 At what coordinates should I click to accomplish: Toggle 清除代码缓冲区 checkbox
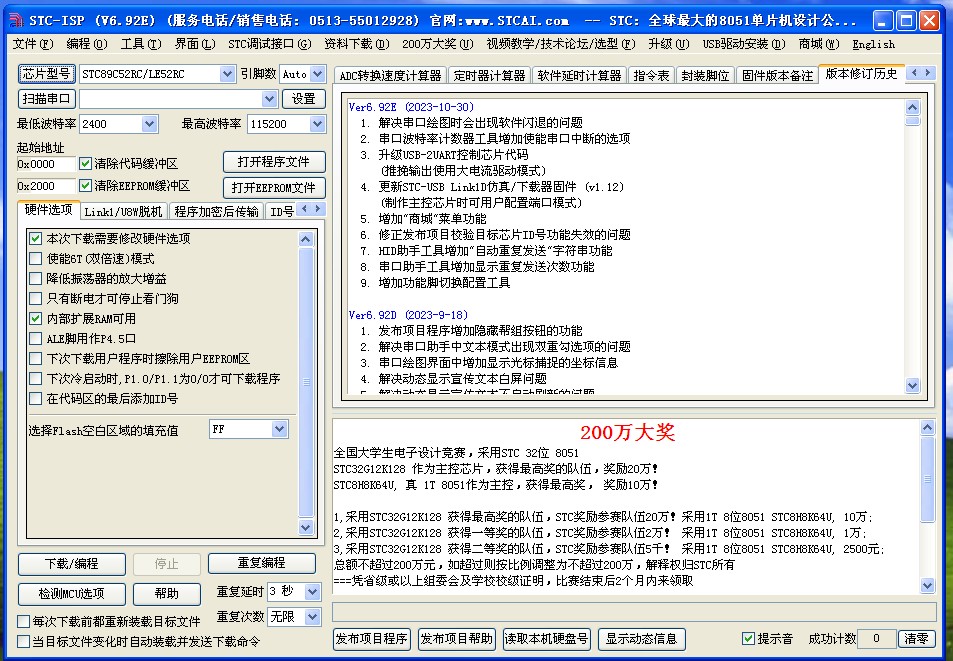(x=85, y=164)
